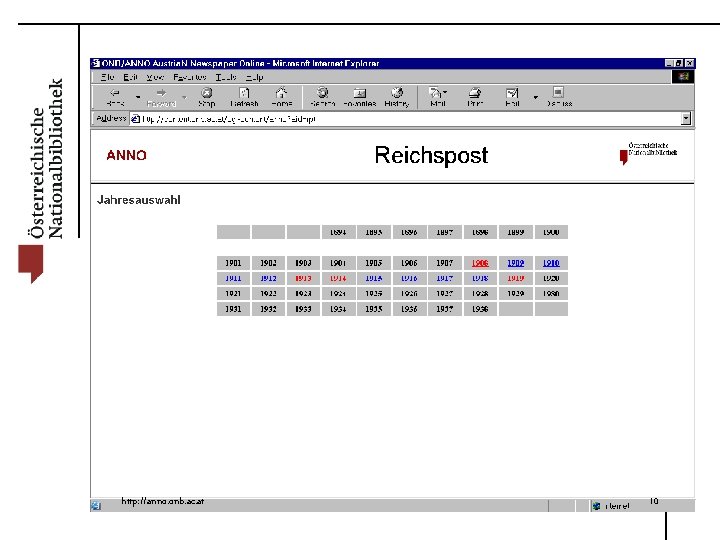This screenshot has height=540, width=720.
Task: Select the 1905 year cell
Action: [x=374, y=263]
